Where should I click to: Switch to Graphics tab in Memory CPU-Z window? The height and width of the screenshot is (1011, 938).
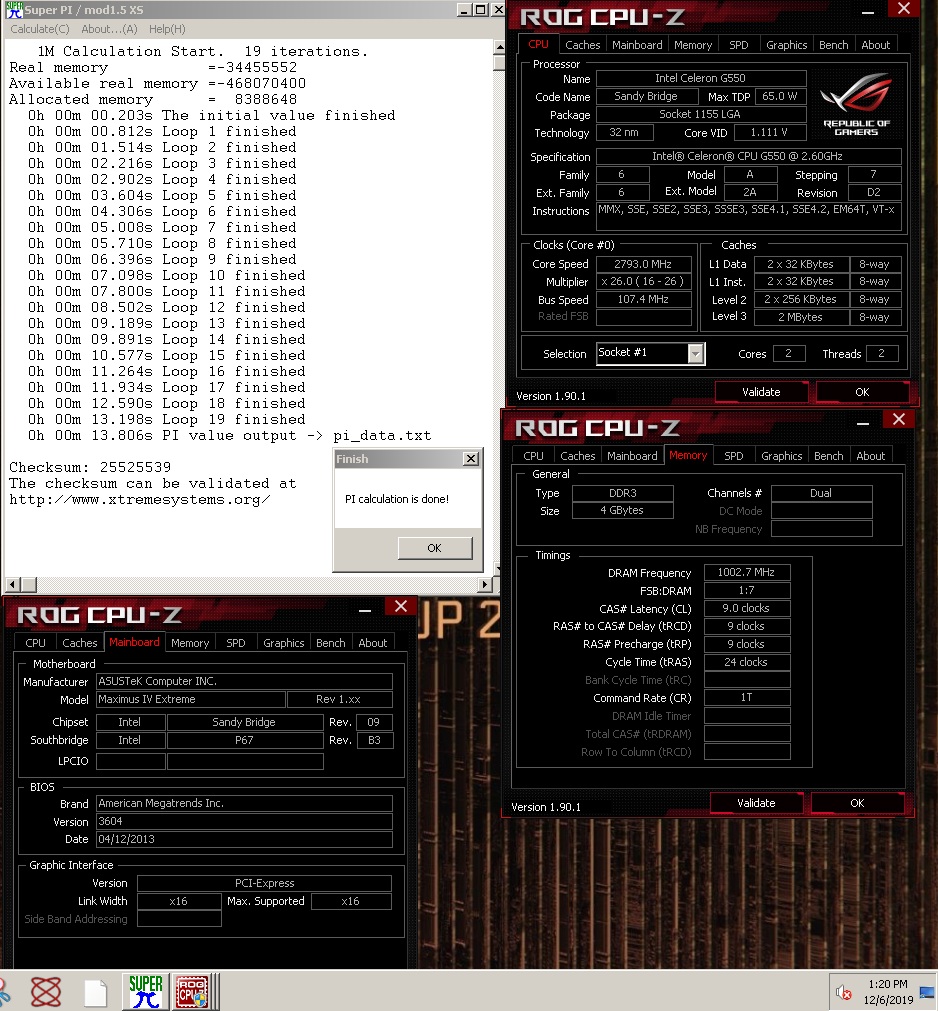(781, 456)
